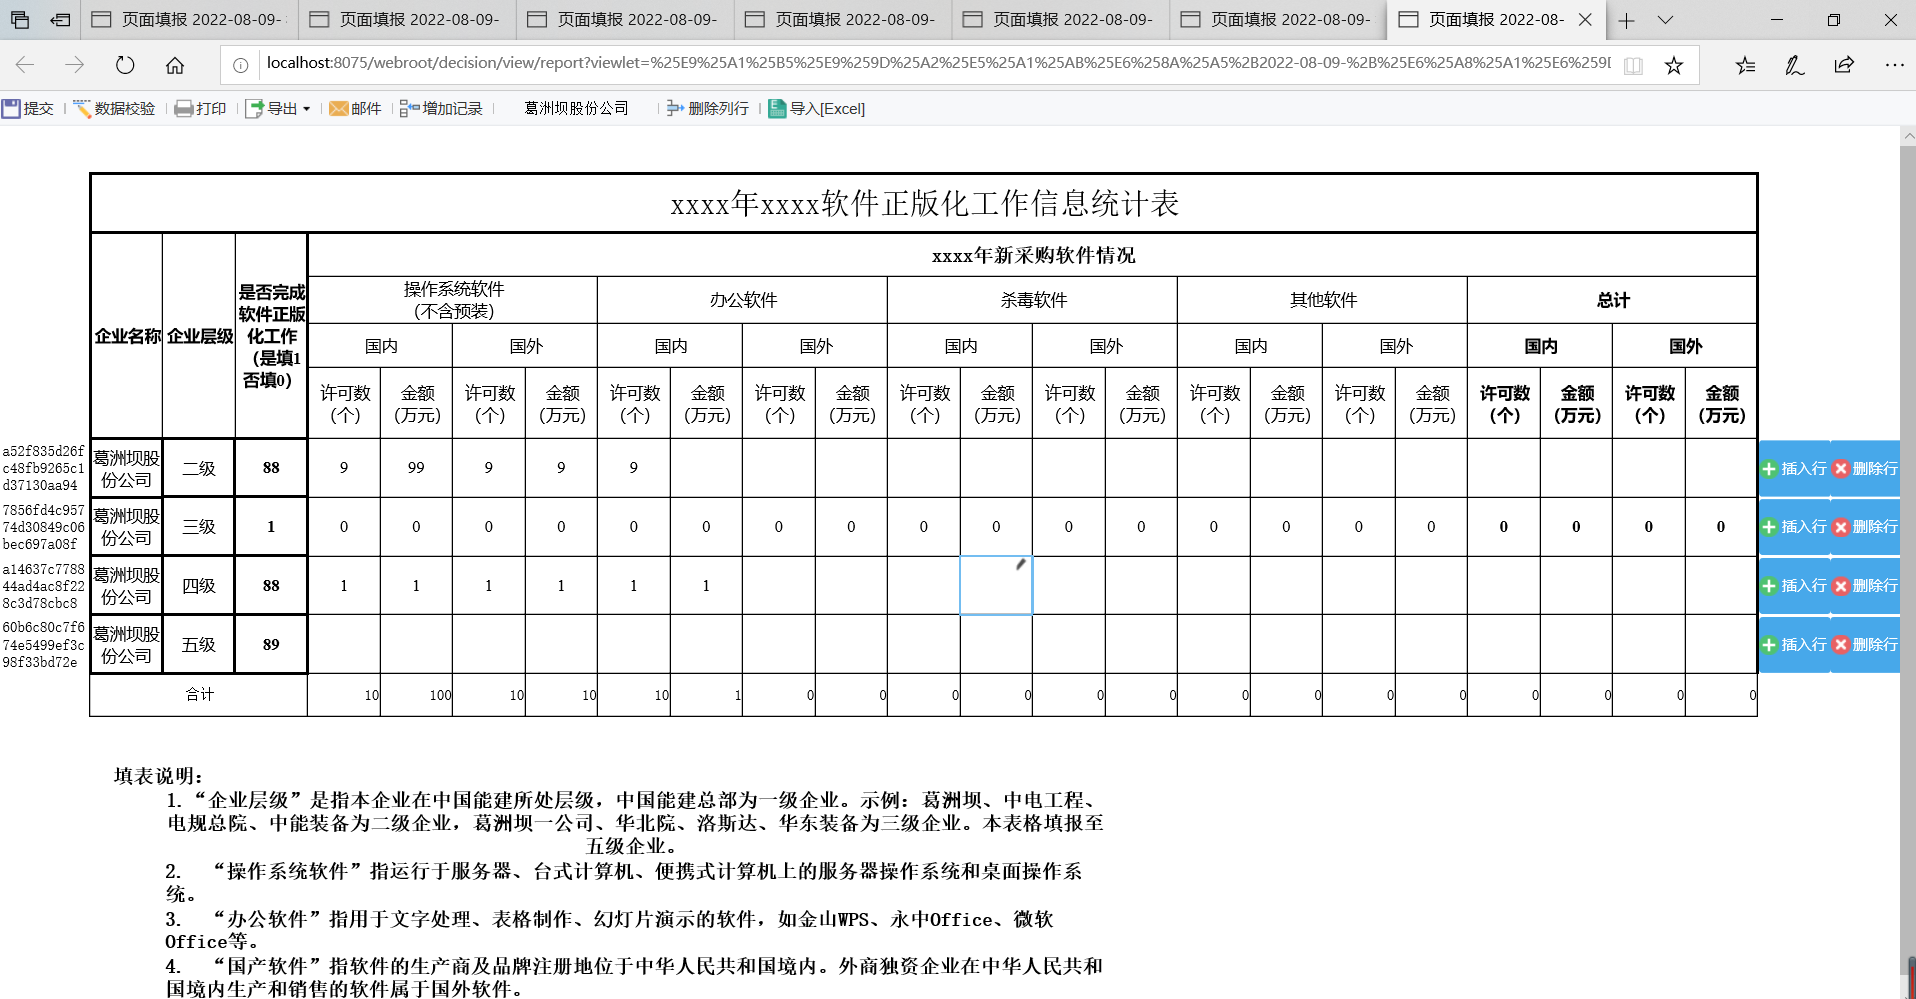Open a new browser tab
Image resolution: width=1916 pixels, height=999 pixels.
(x=1627, y=20)
